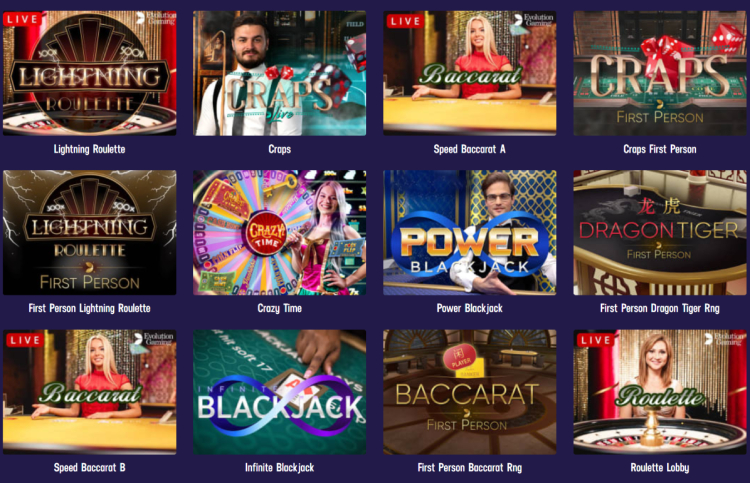Click the LIVE badge on Speed Baccarat A

pos(405,21)
